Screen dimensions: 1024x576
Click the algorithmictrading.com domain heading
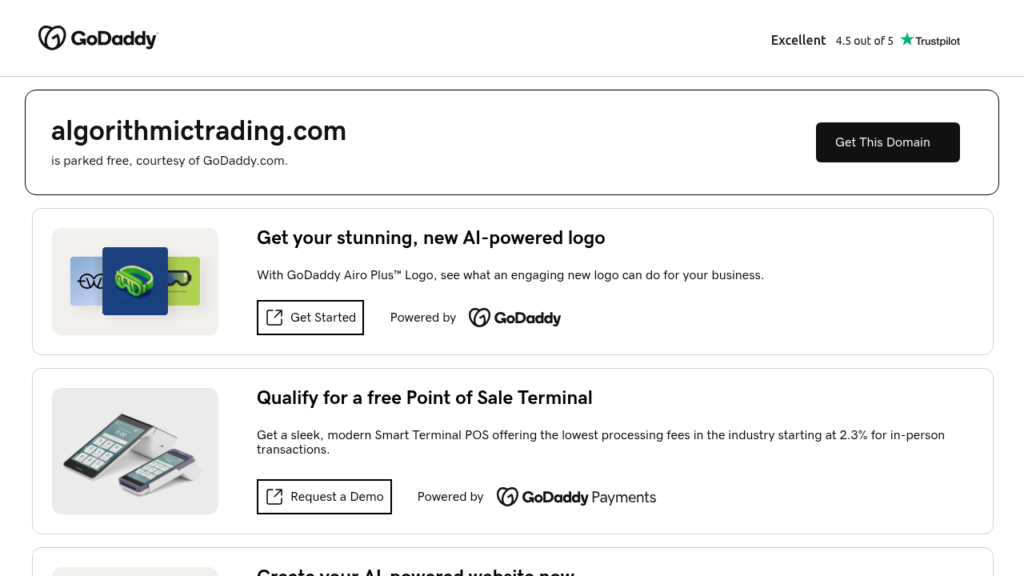click(198, 131)
